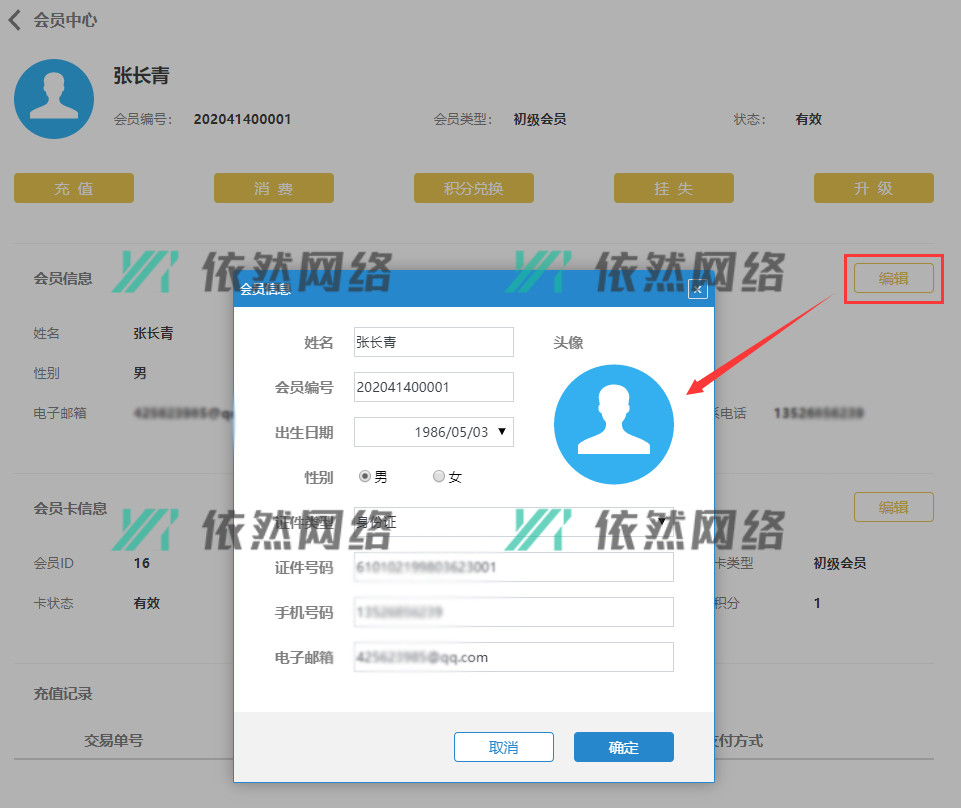Click the 姓名 input field
The image size is (961, 808).
(x=433, y=342)
